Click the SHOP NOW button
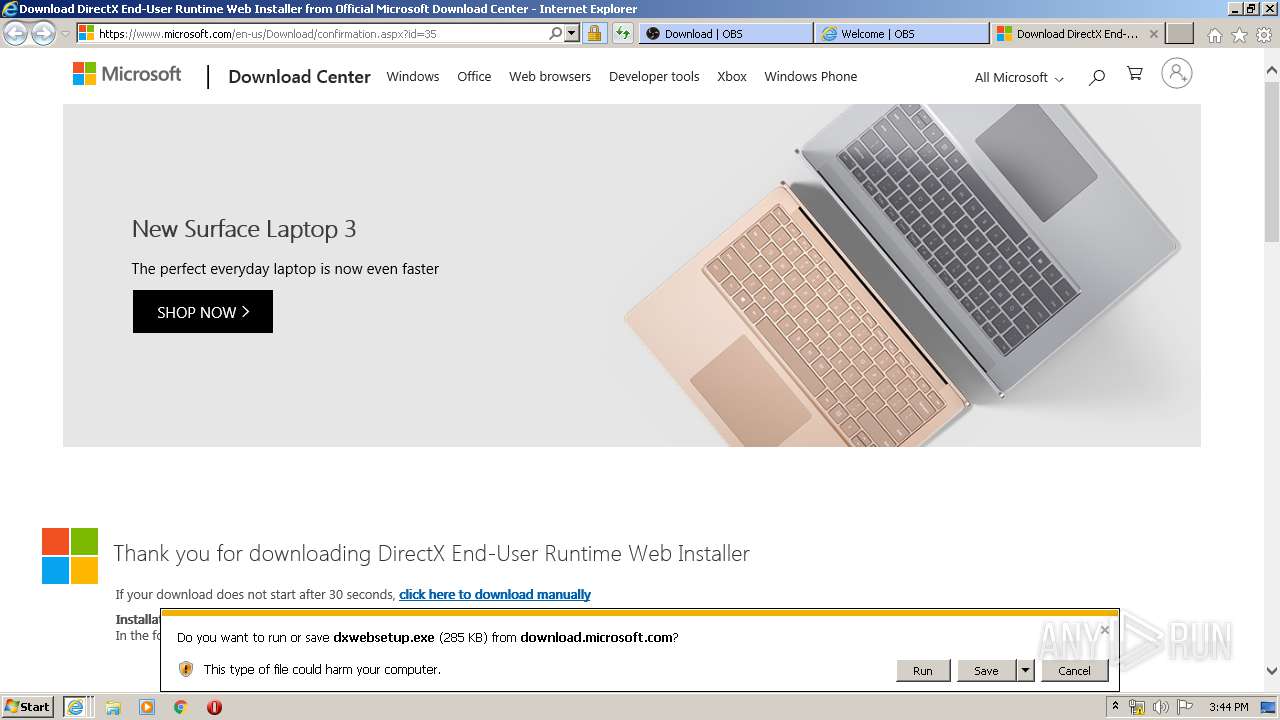 click(x=203, y=312)
